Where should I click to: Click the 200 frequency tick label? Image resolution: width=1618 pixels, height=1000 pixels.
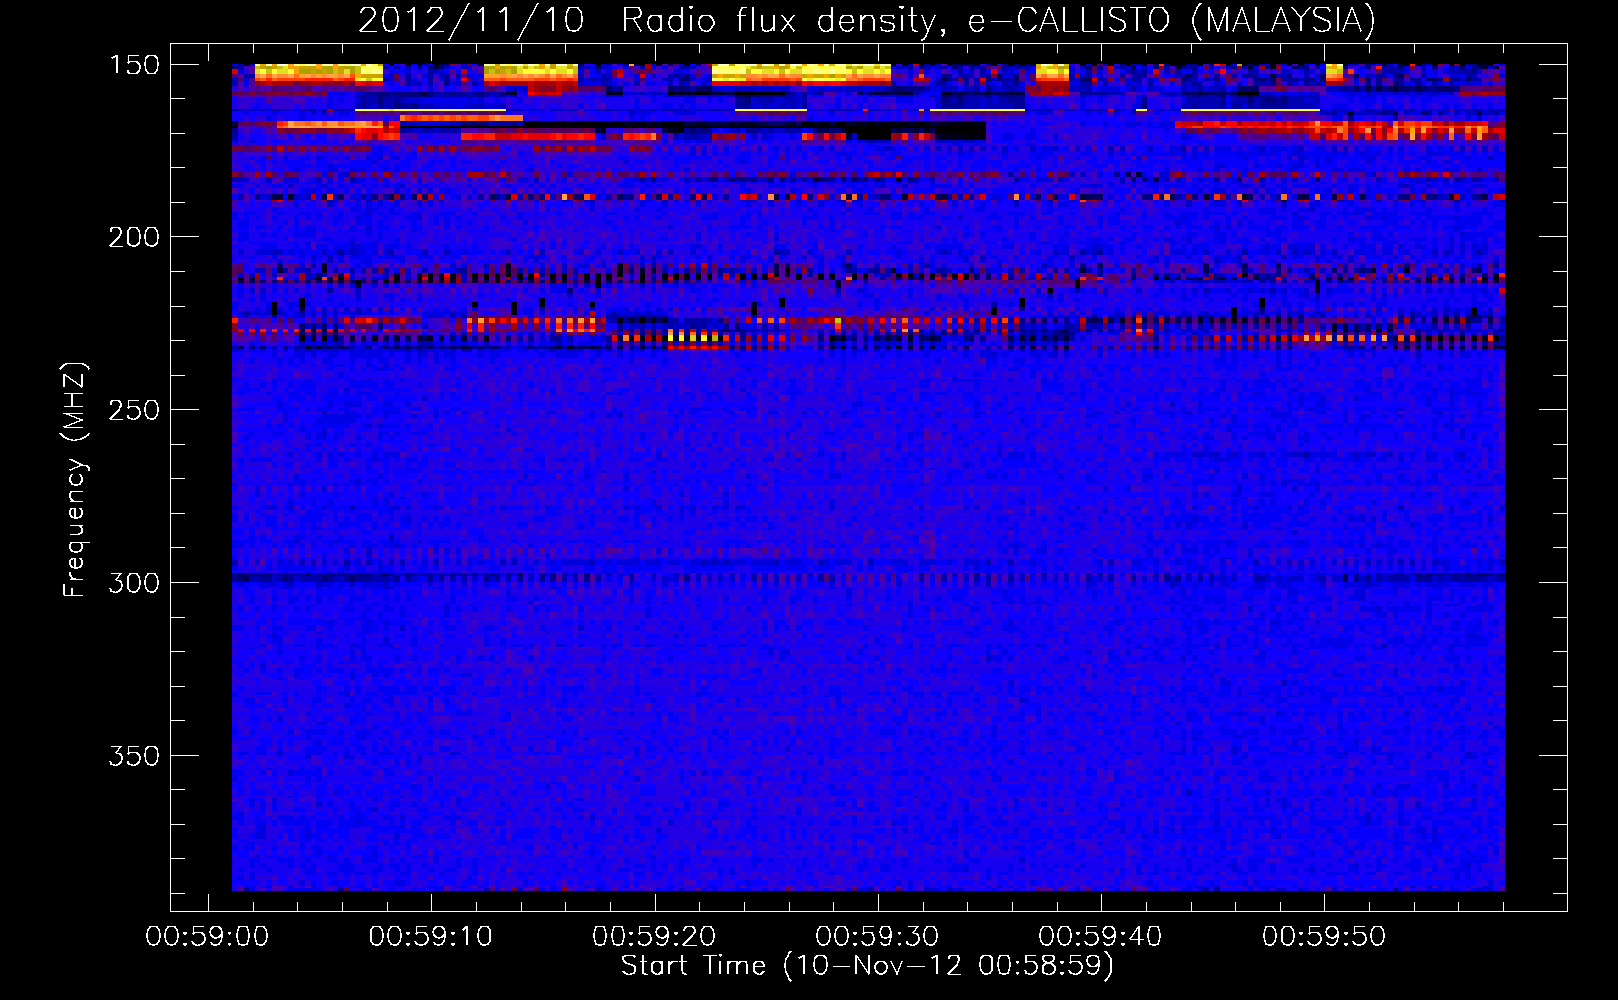click(x=134, y=237)
